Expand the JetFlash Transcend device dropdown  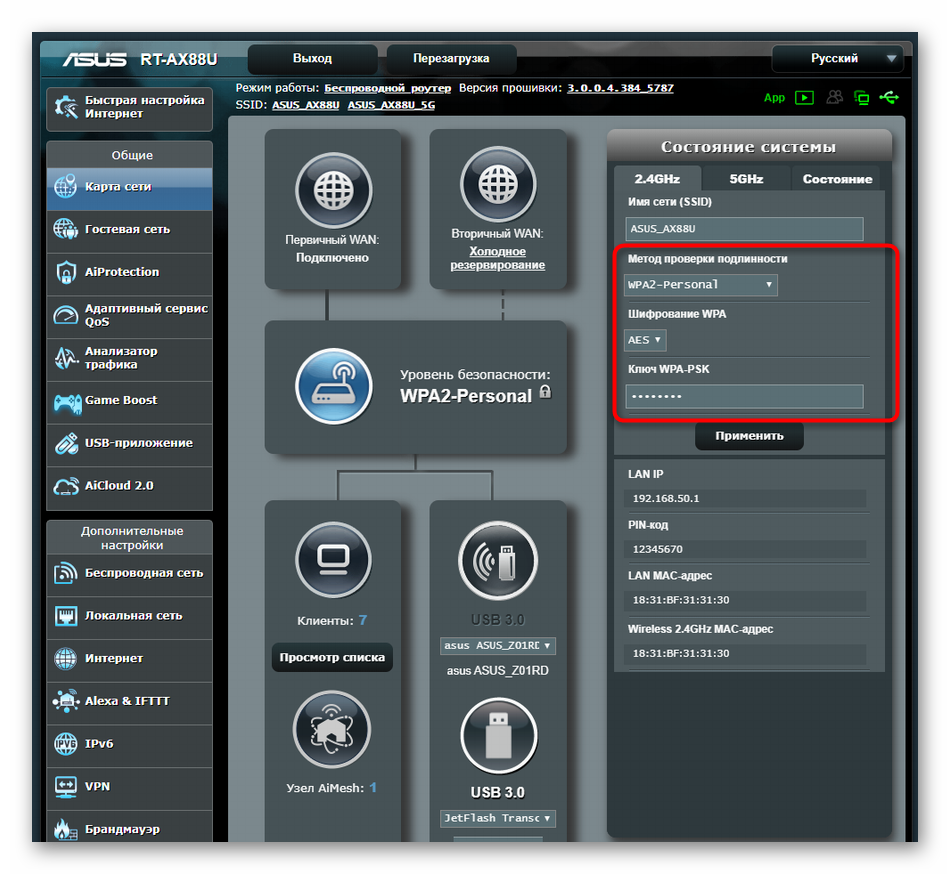[x=497, y=818]
